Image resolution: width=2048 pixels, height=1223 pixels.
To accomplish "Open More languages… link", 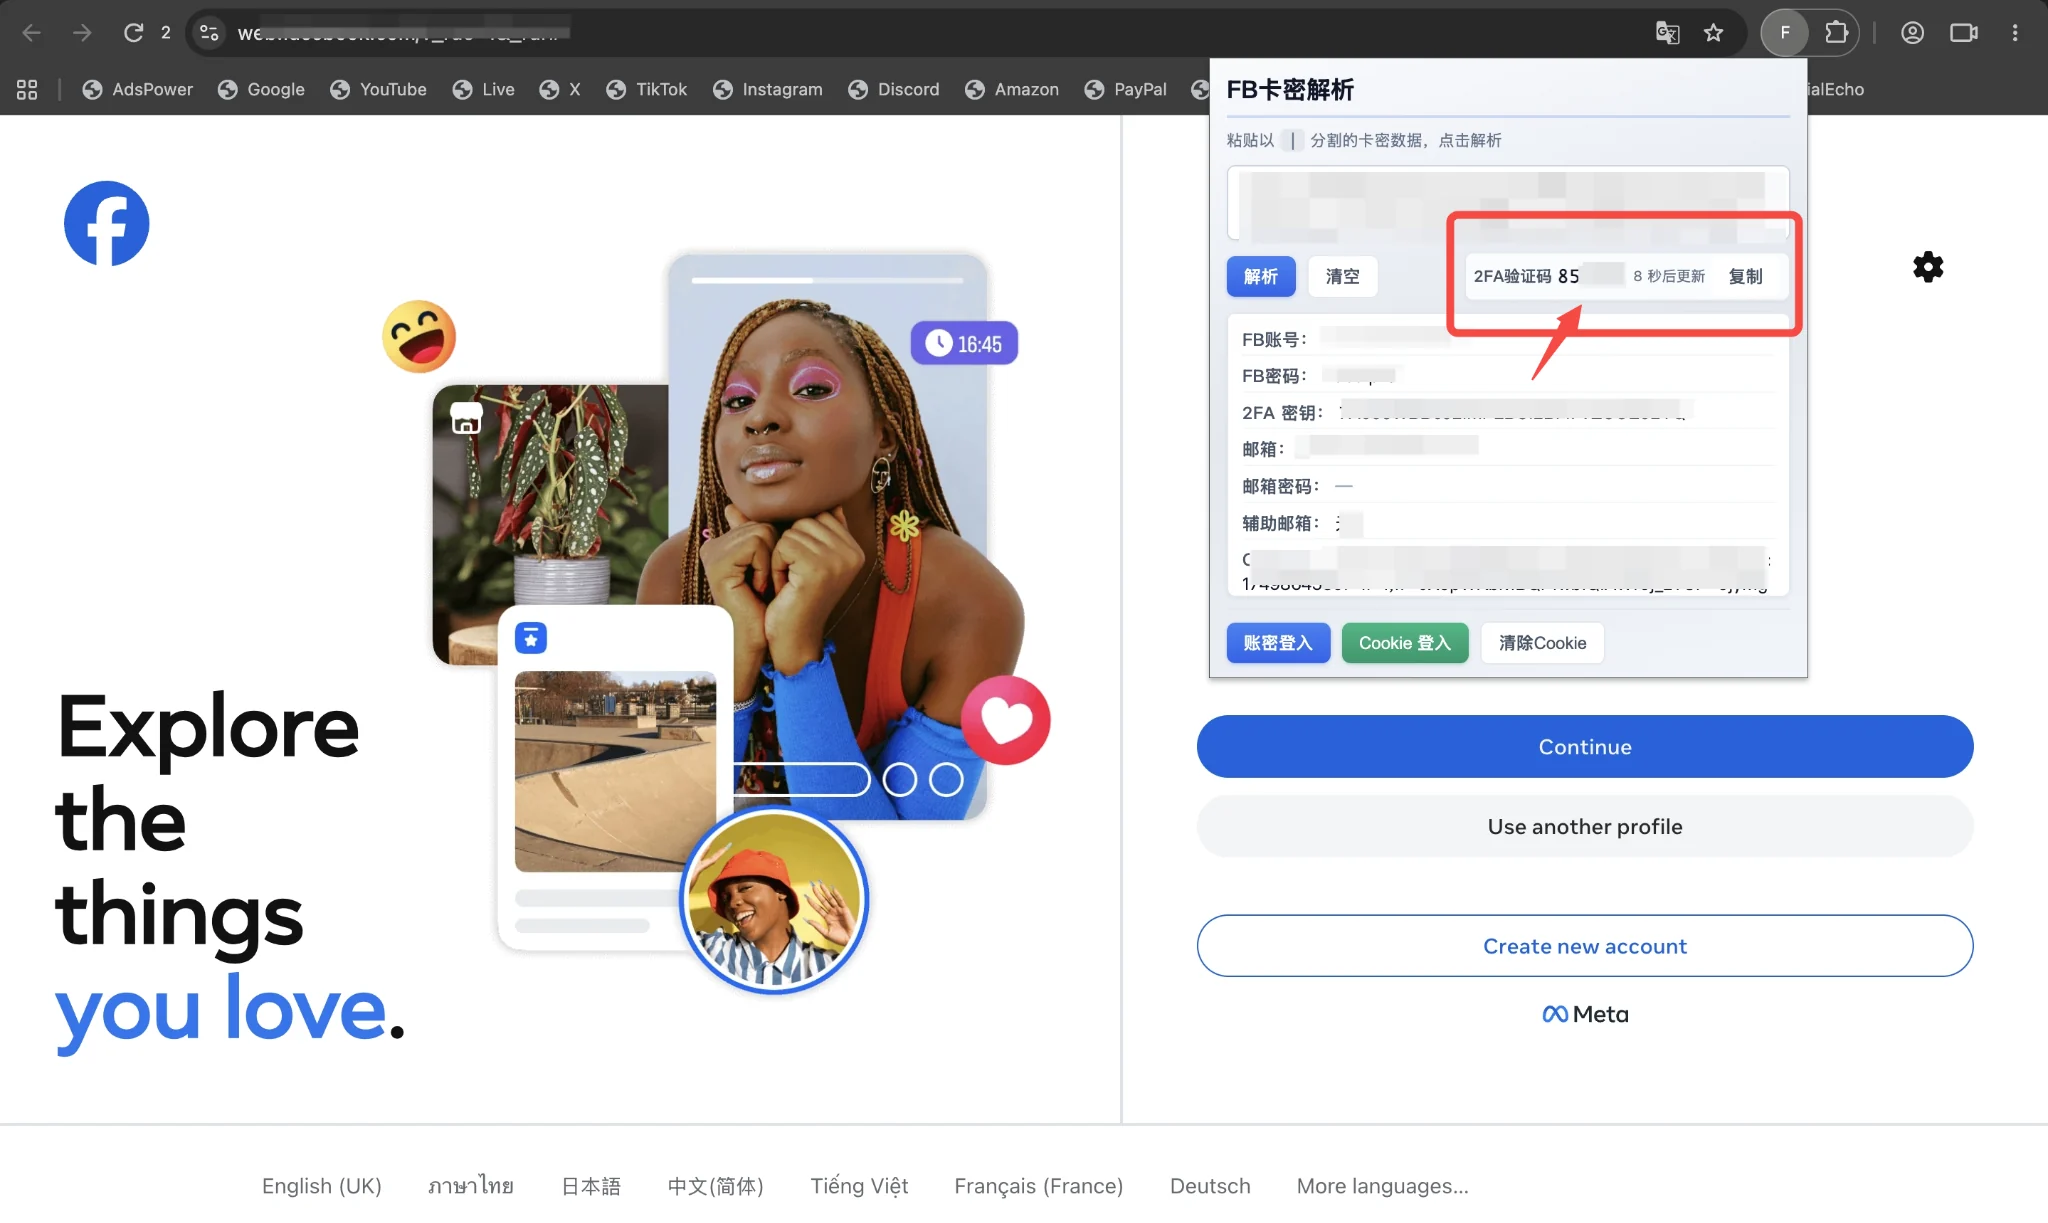I will [1382, 1186].
